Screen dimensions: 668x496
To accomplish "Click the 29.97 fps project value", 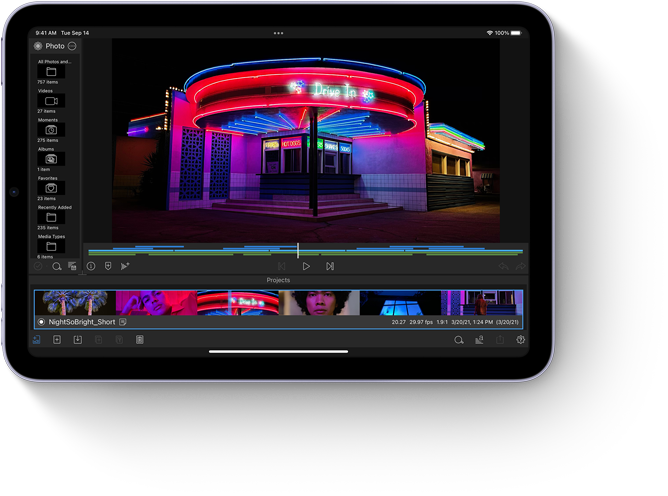I will (421, 322).
